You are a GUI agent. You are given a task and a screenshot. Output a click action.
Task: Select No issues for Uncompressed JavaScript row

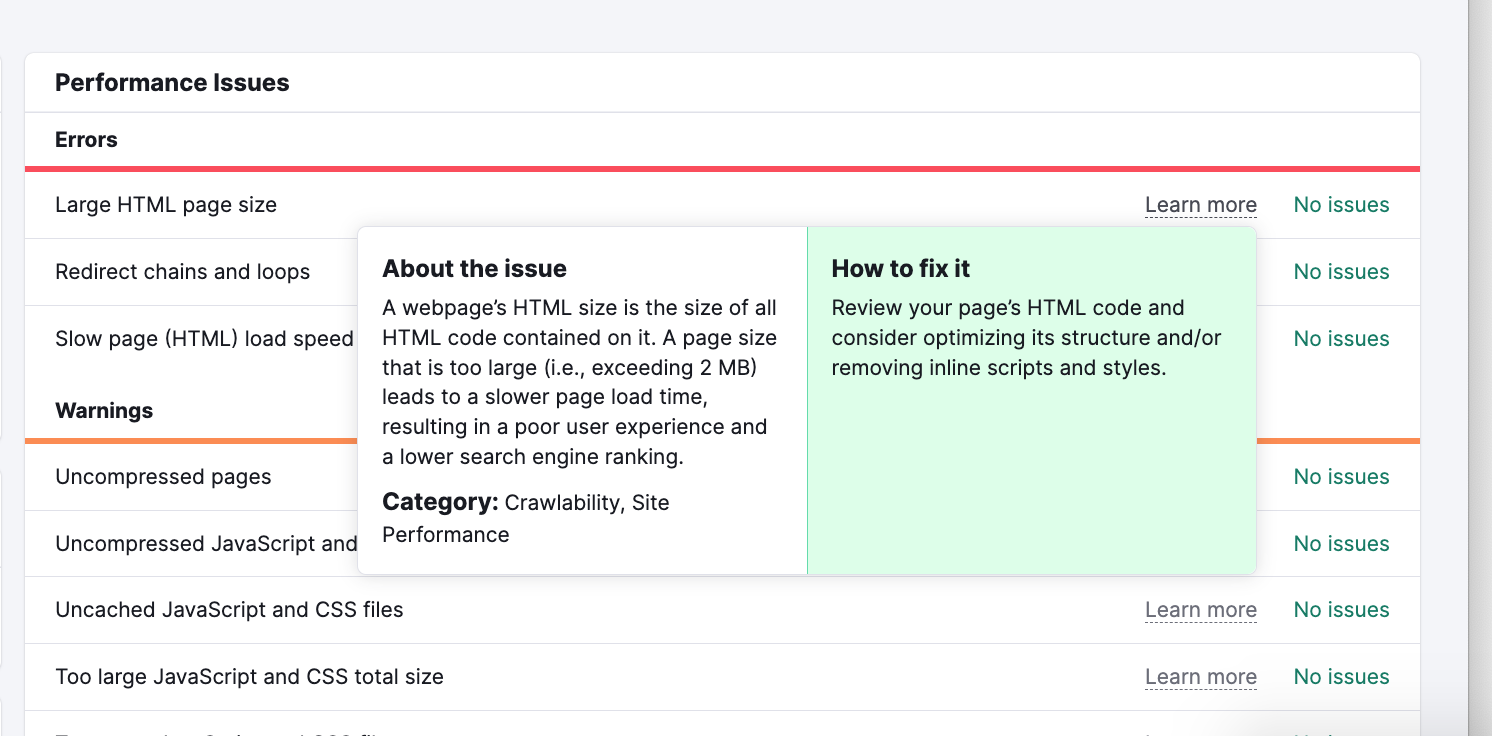[1341, 544]
